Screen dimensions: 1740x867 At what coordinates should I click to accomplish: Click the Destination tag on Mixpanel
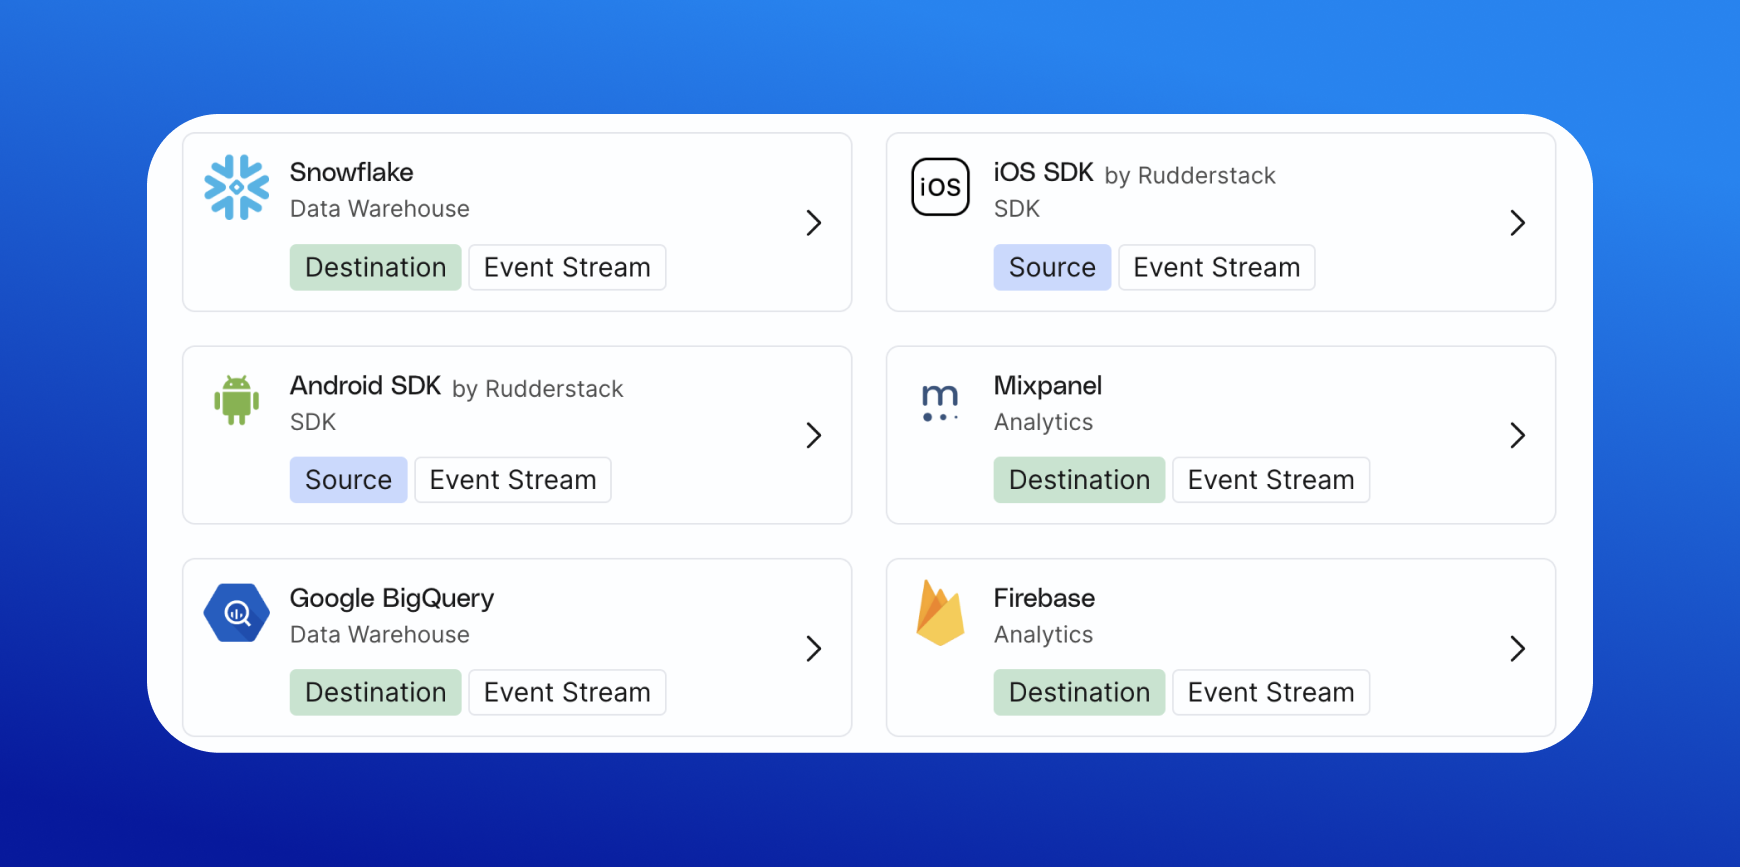(x=1080, y=480)
